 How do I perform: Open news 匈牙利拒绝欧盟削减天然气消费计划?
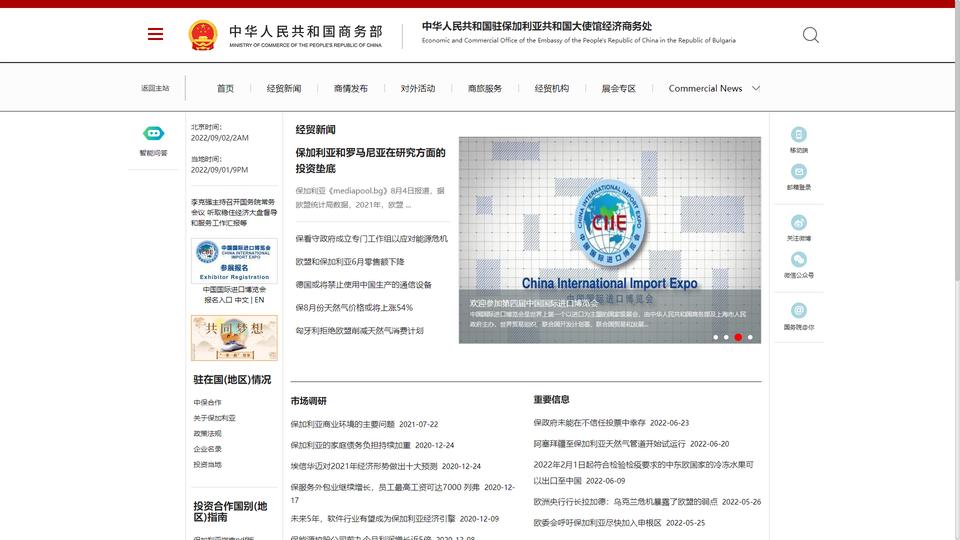[359, 331]
